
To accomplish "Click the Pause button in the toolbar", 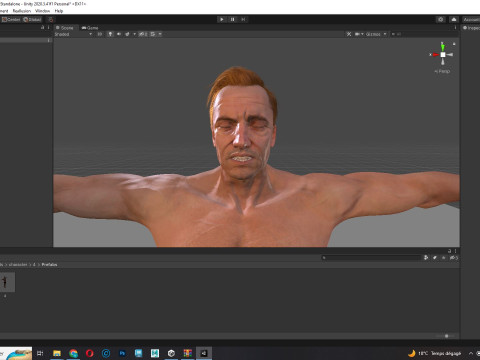I will click(x=233, y=20).
